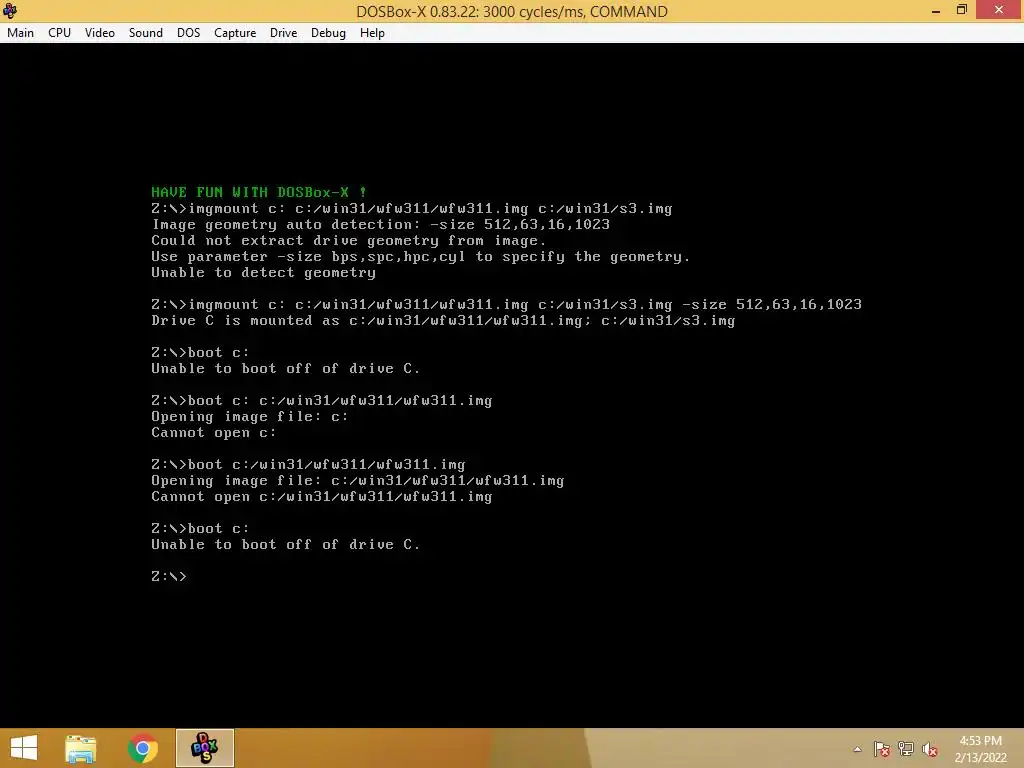The image size is (1024, 768).
Task: Open the Video menu
Action: (x=99, y=33)
